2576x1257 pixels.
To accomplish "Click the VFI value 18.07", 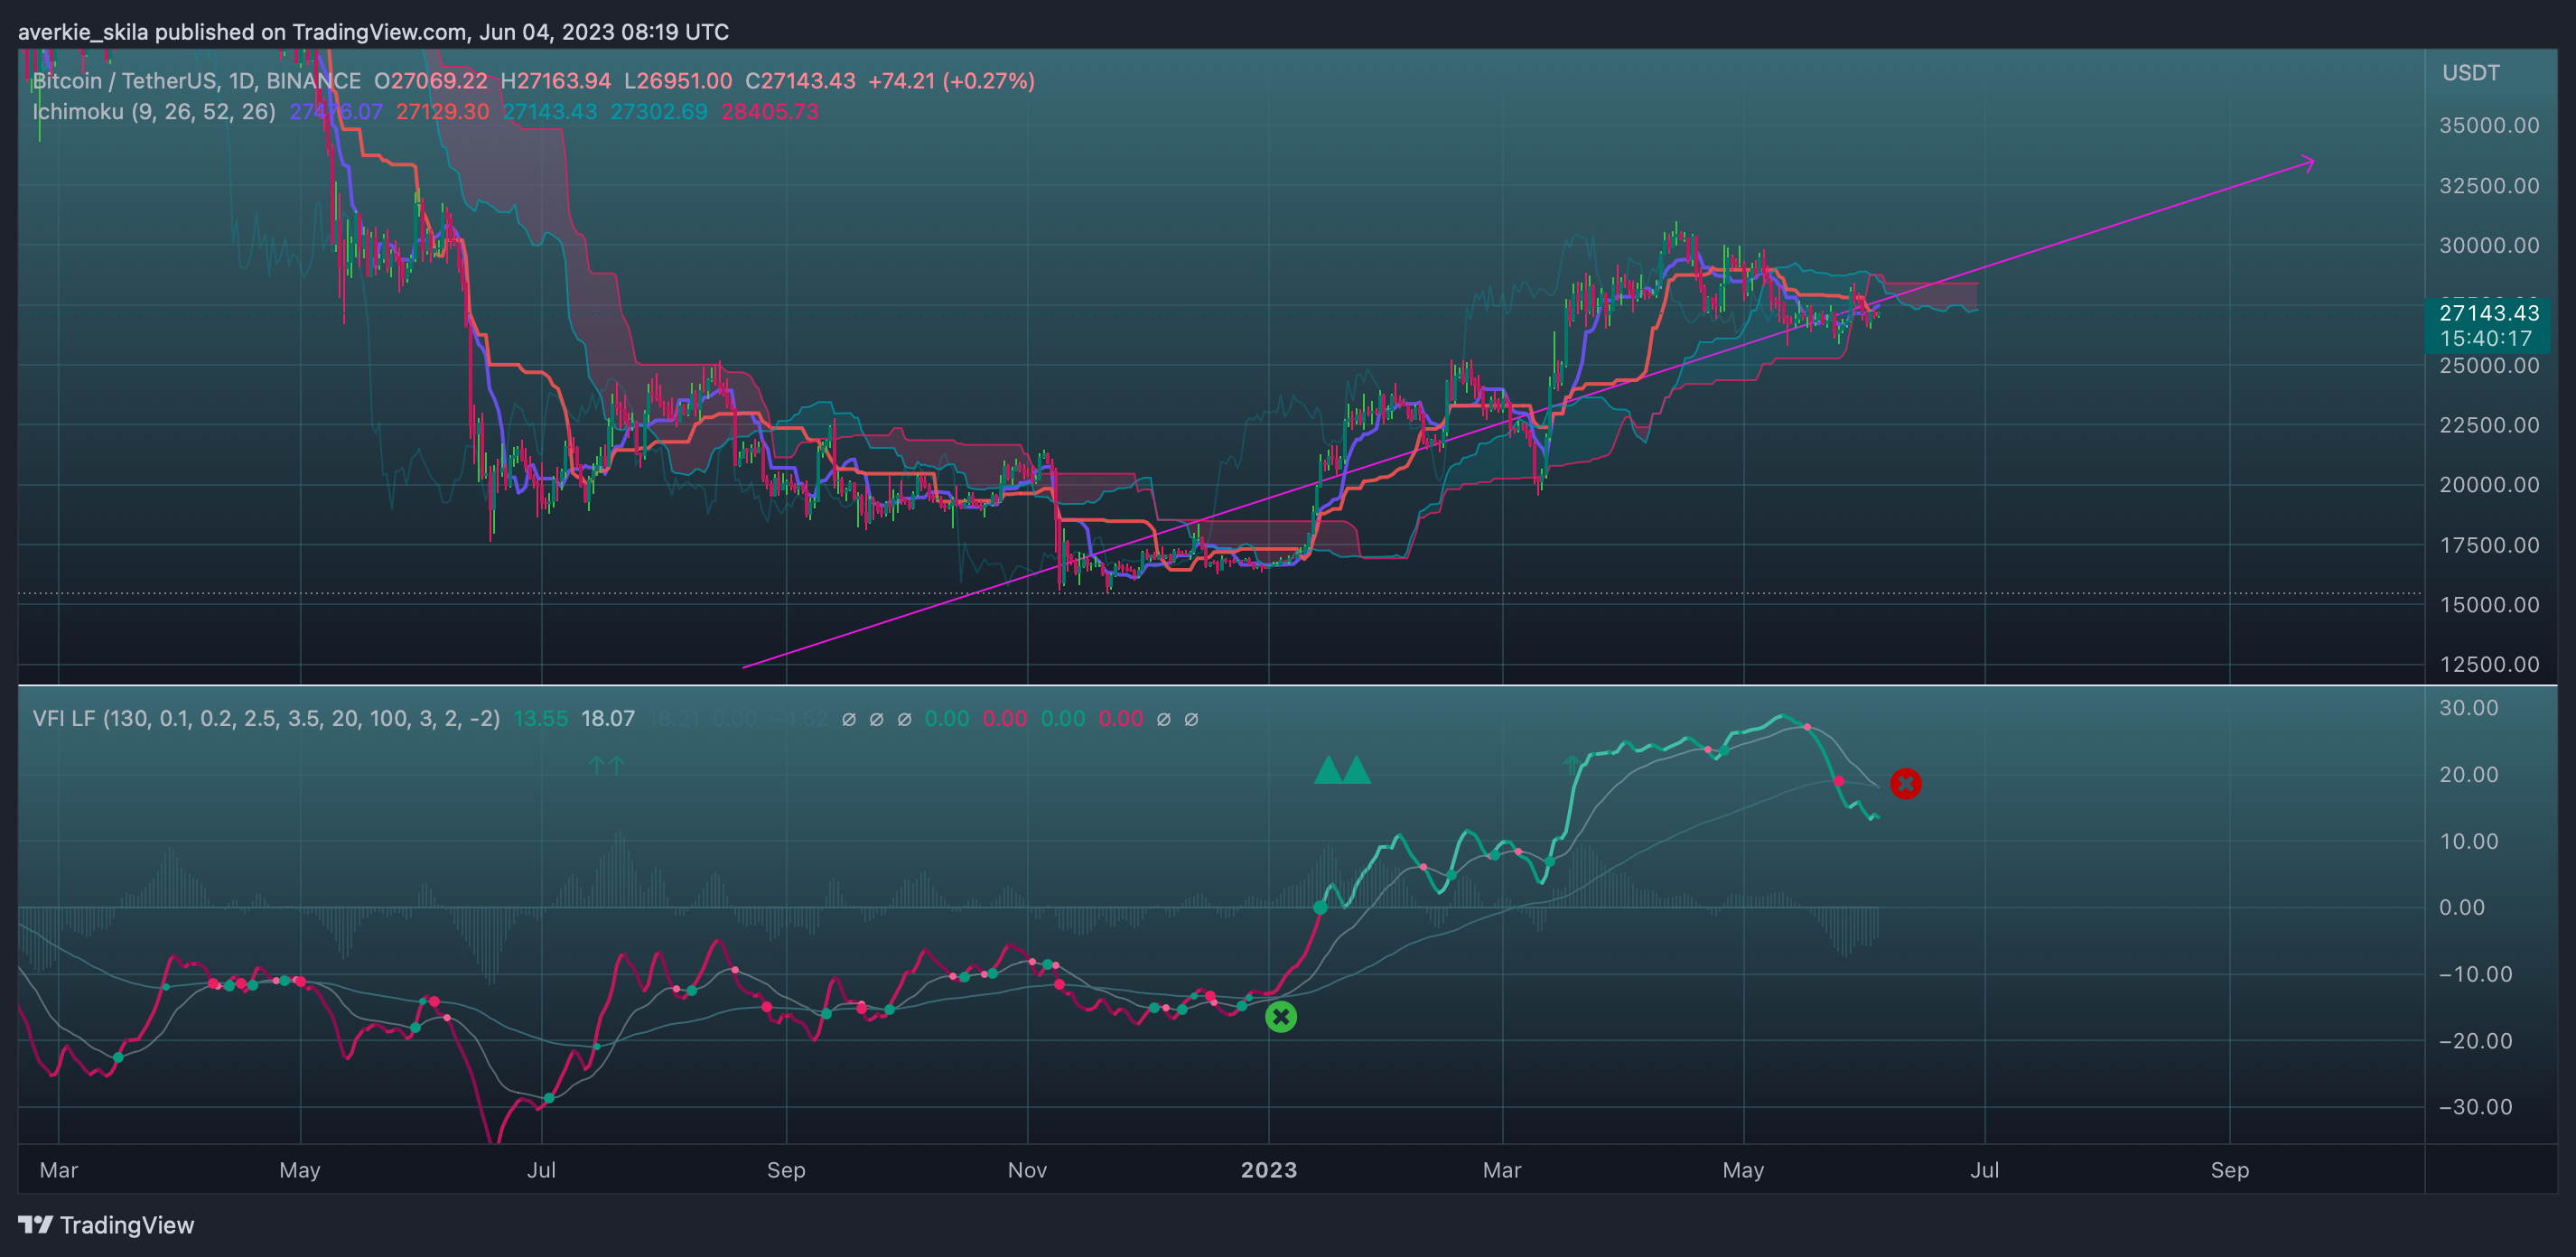I will coord(608,719).
